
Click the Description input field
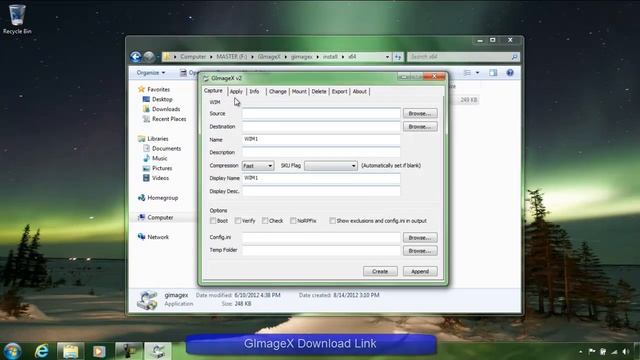[x=321, y=152]
